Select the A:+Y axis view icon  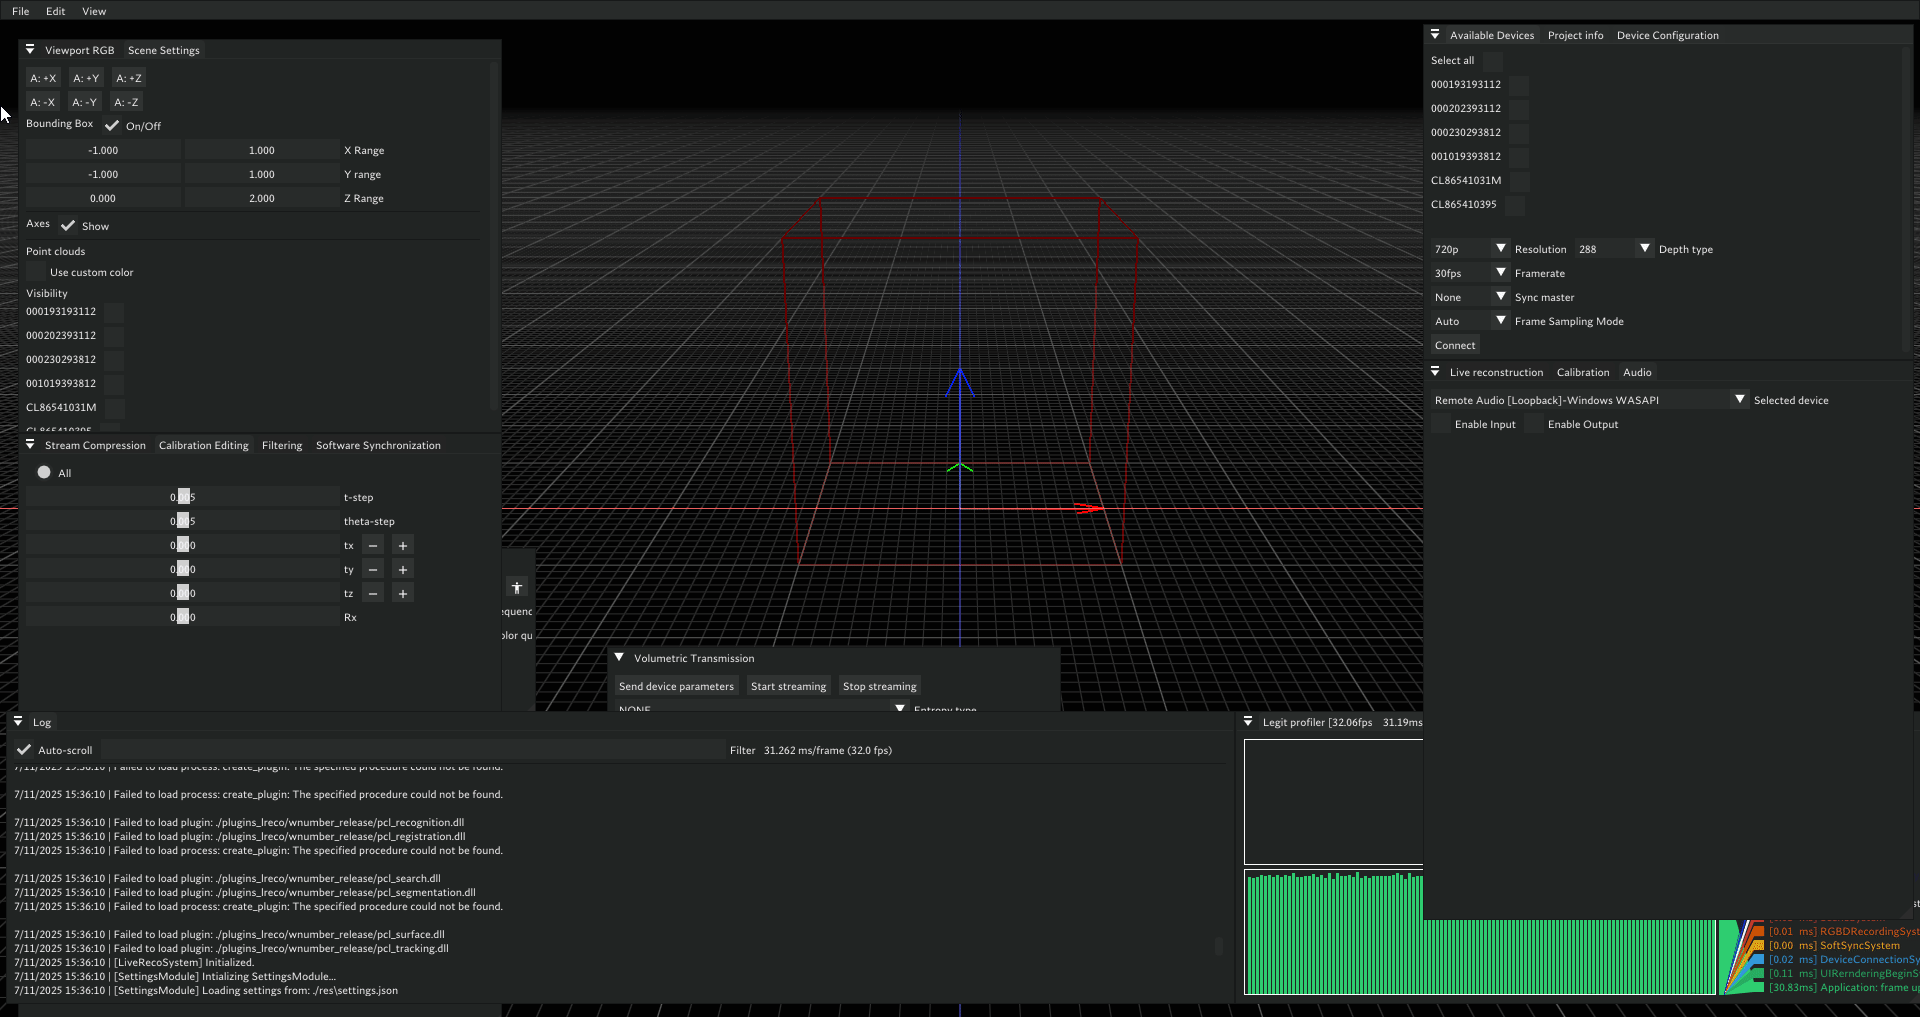click(x=86, y=77)
